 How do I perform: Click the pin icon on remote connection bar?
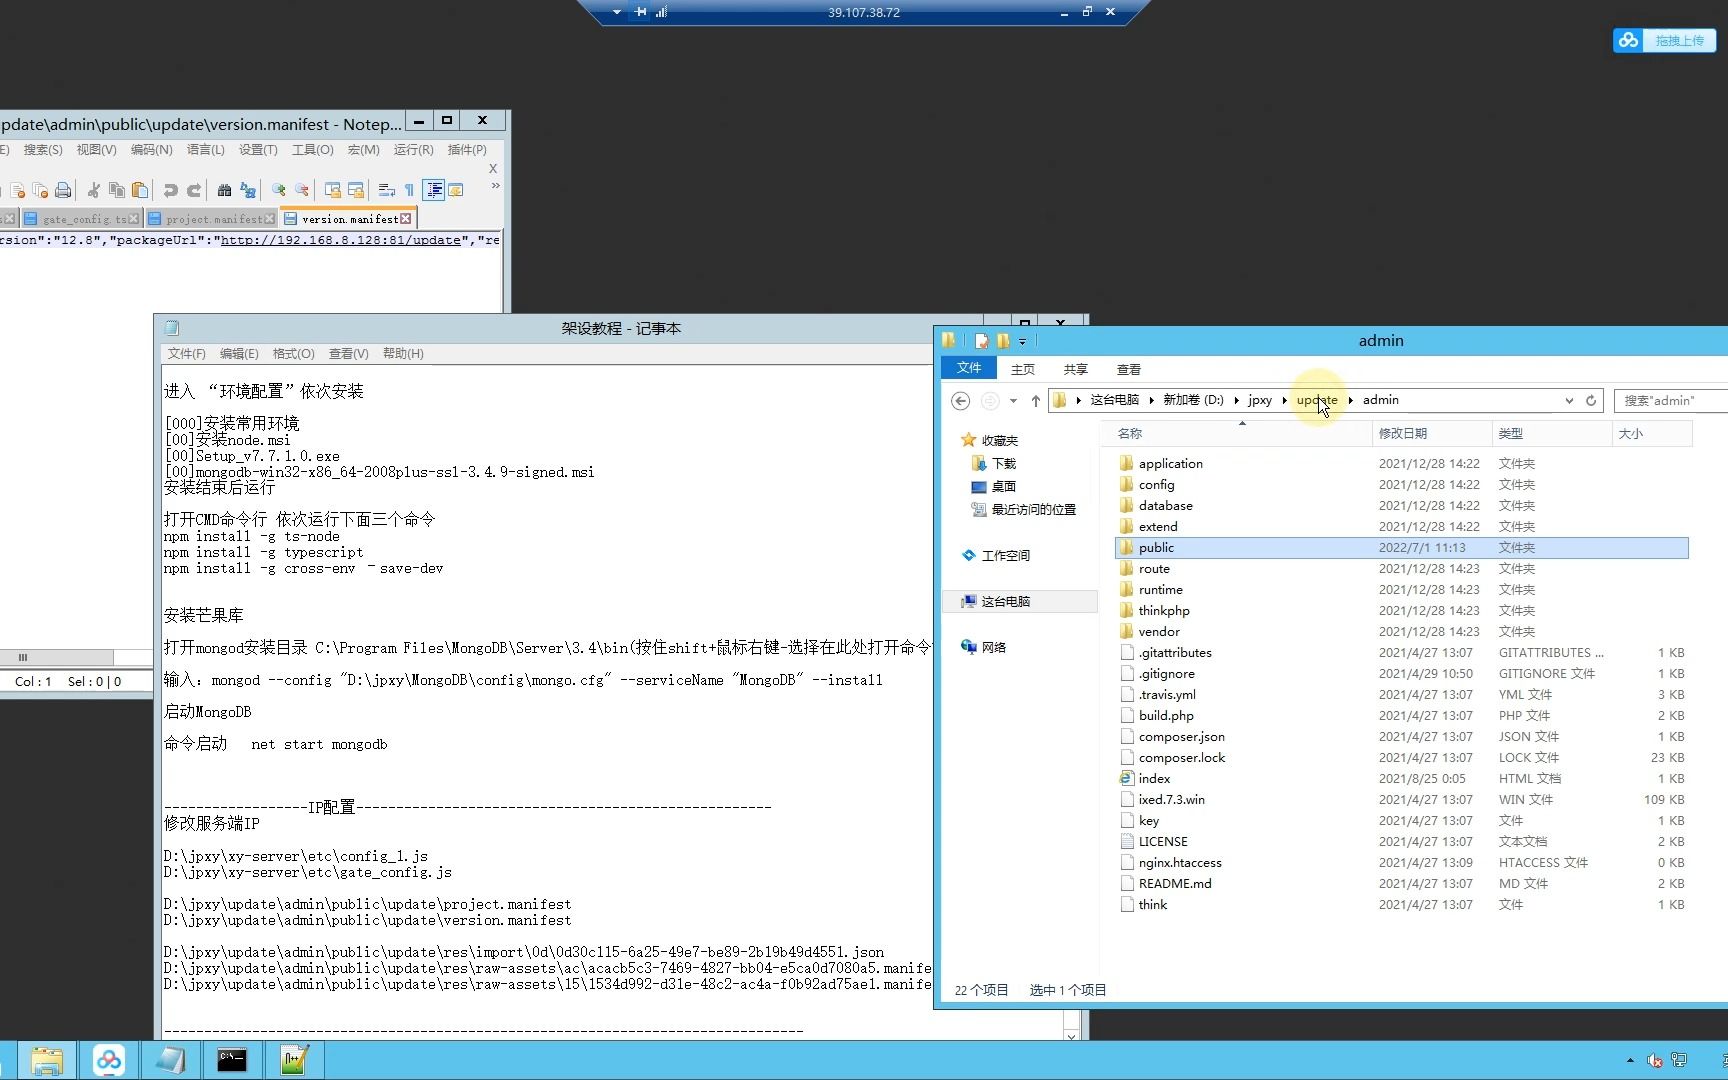tap(640, 12)
